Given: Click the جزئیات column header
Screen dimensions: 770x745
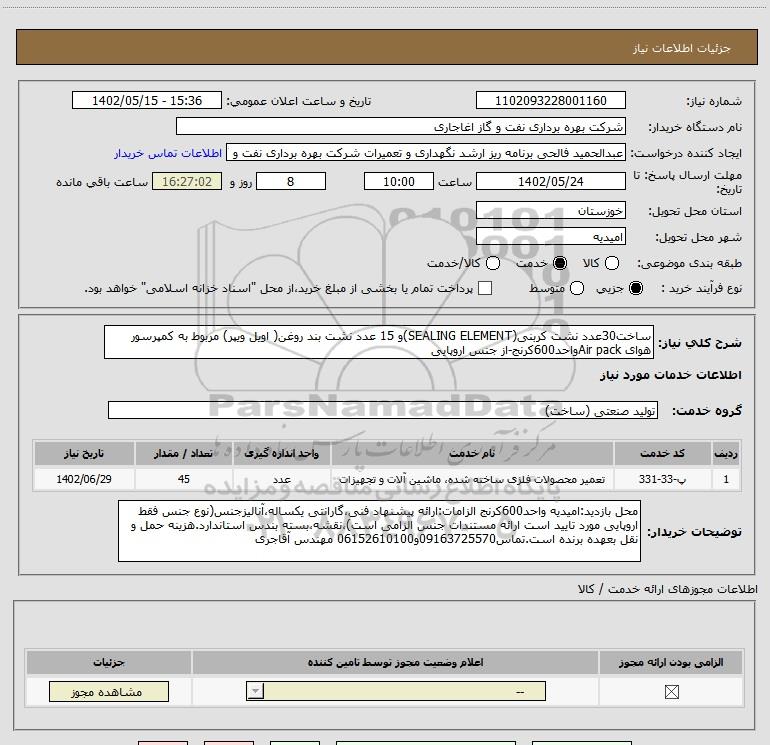Looking at the screenshot, I should pos(109,662).
